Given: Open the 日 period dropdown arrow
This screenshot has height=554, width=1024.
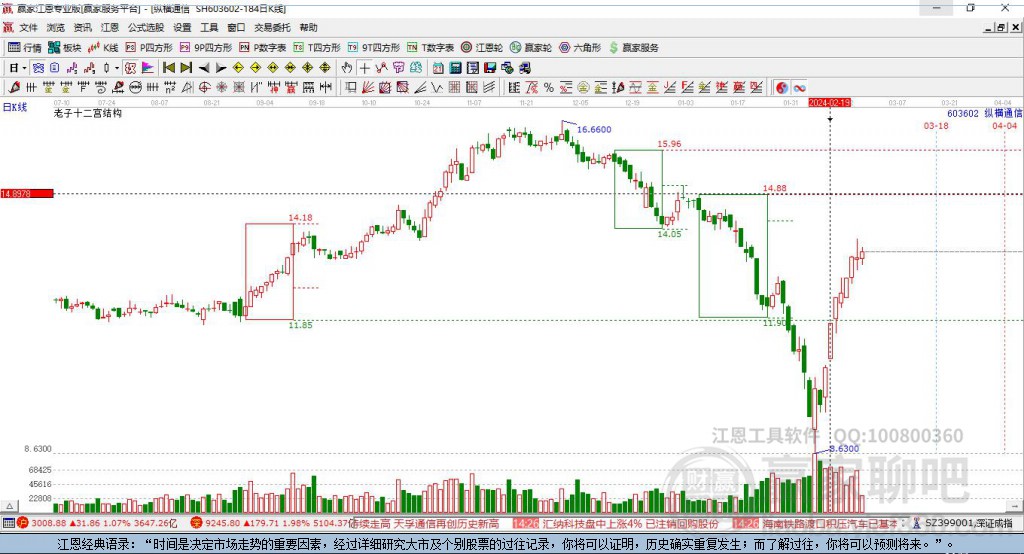Looking at the screenshot, I should tap(24, 68).
